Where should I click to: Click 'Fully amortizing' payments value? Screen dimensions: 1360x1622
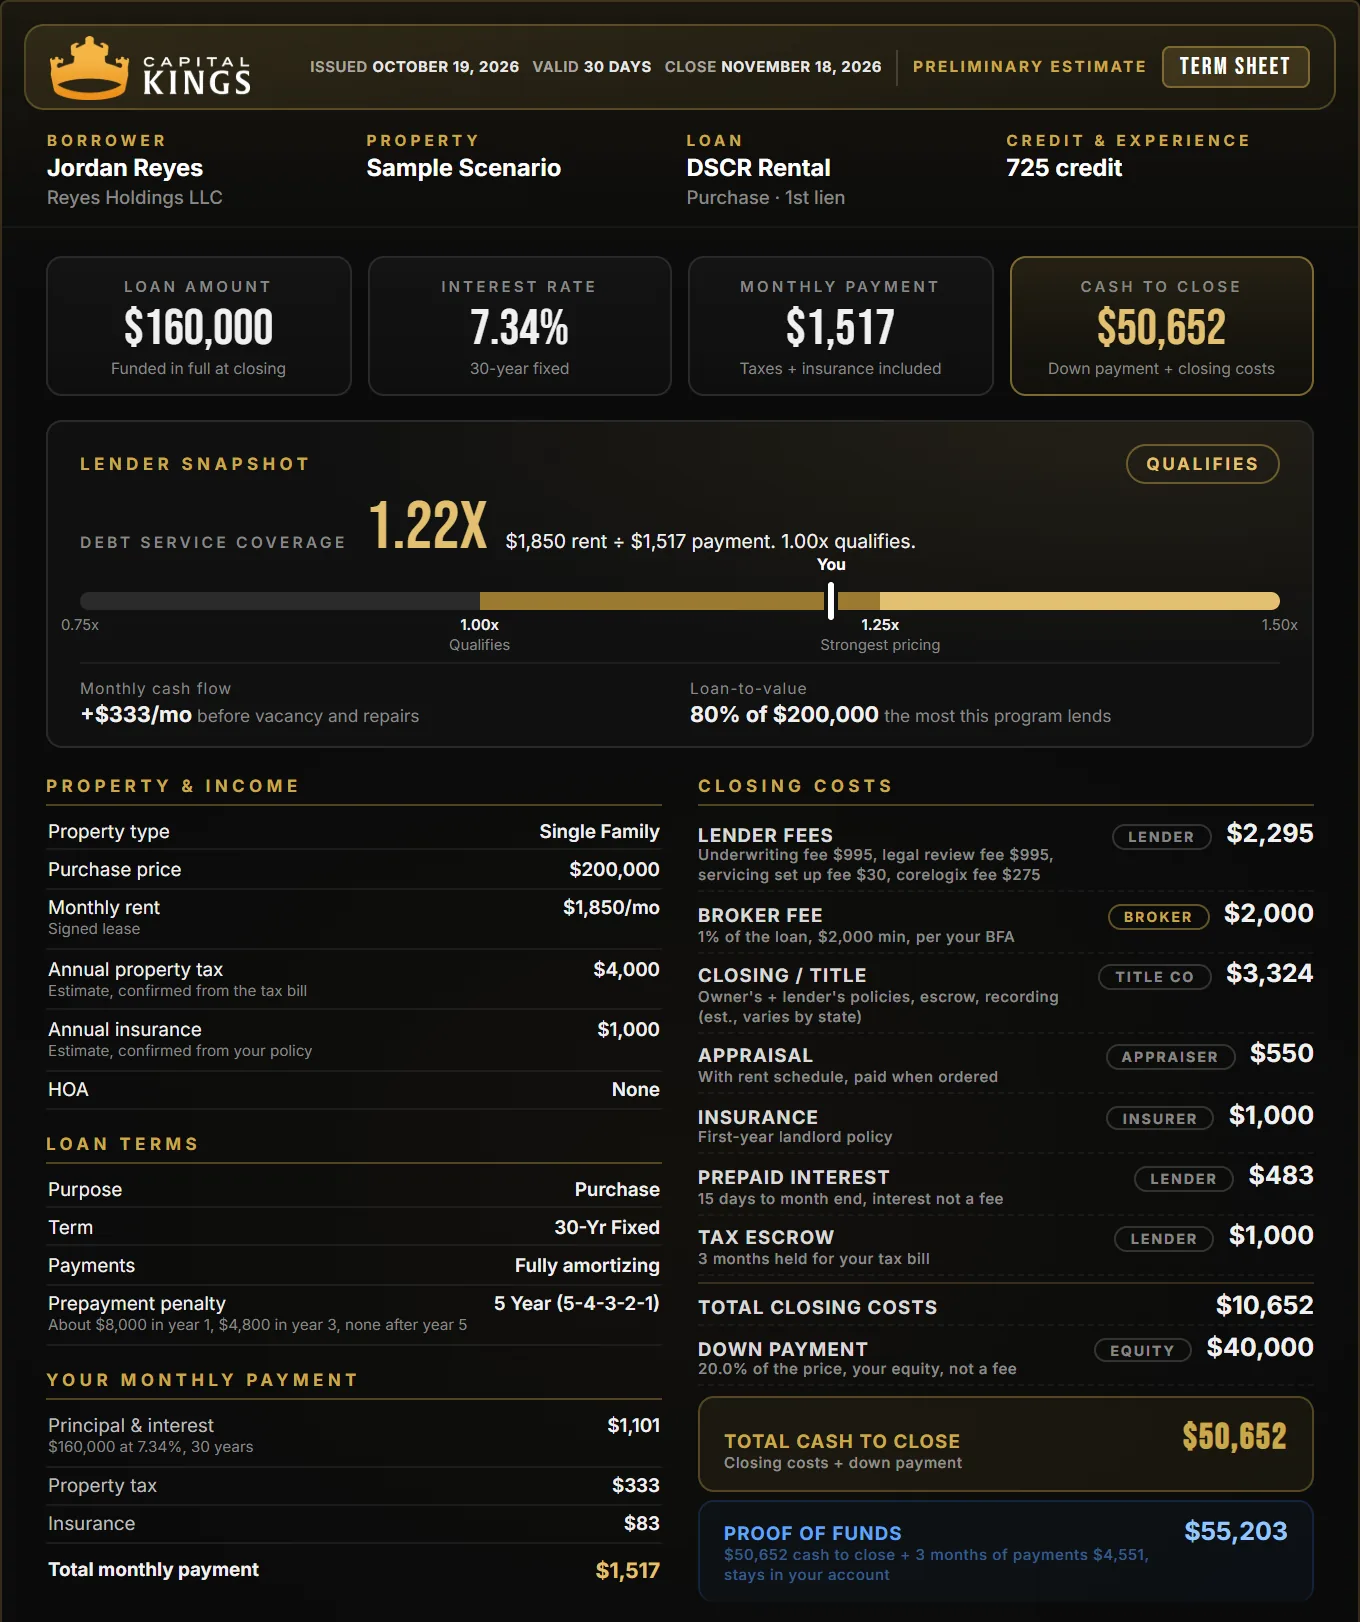point(587,1266)
